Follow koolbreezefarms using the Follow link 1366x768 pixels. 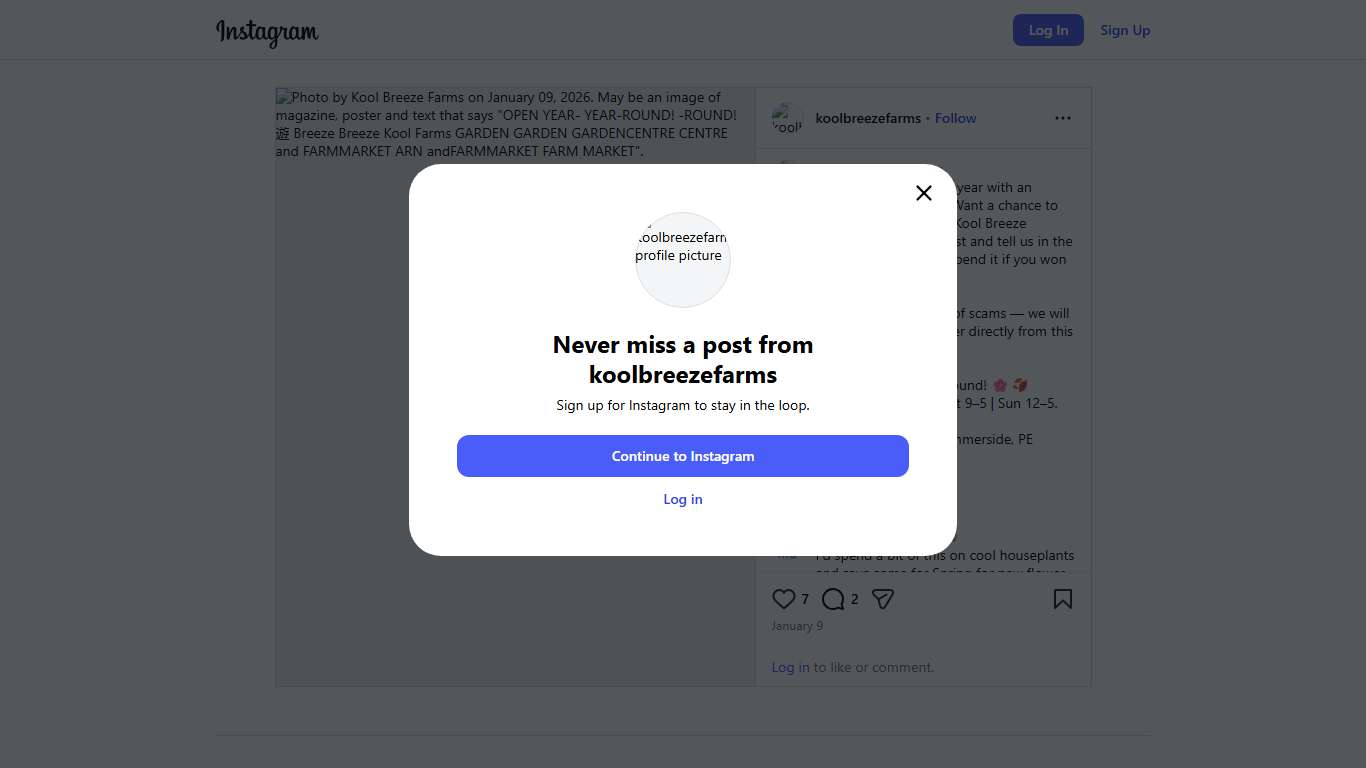coord(955,118)
